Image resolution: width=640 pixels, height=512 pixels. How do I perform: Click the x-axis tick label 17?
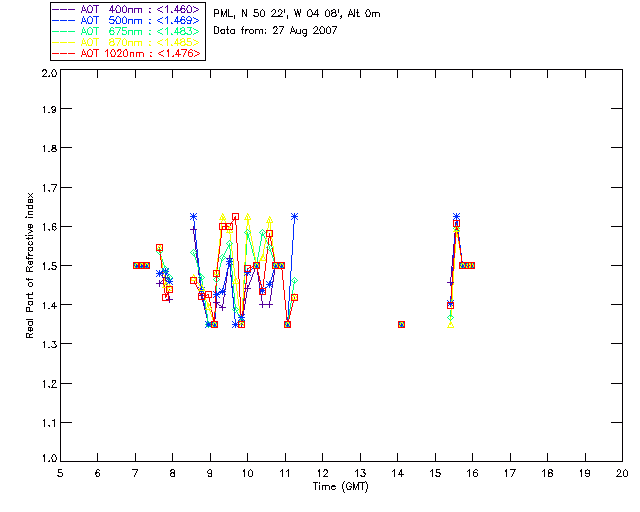click(510, 473)
